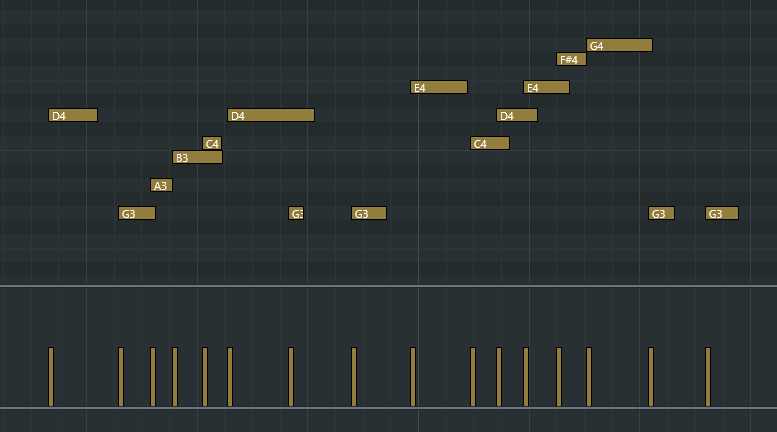The width and height of the screenshot is (777, 432).
Task: Click the divider line above the velocity pane
Action: [388, 286]
